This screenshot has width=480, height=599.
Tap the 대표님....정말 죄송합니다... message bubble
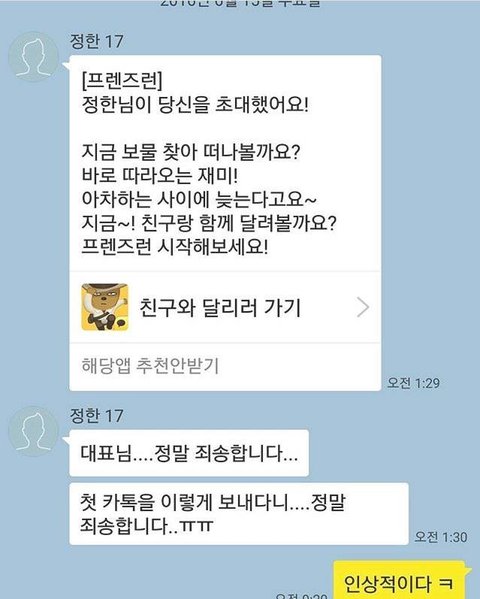click(x=189, y=453)
